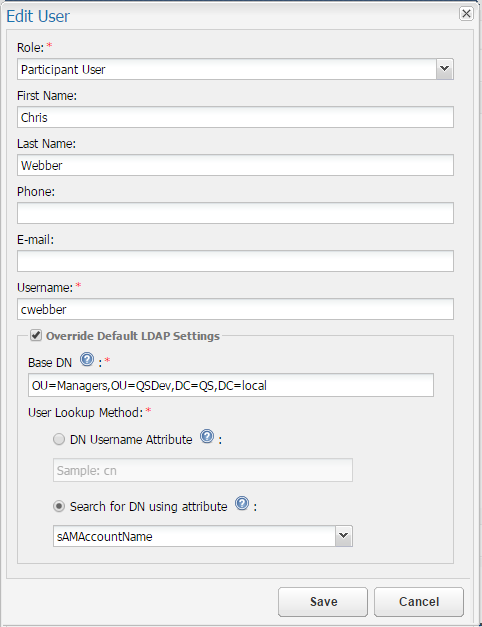This screenshot has width=482, height=627.
Task: Click the Username field containing cwebber
Action: point(235,309)
